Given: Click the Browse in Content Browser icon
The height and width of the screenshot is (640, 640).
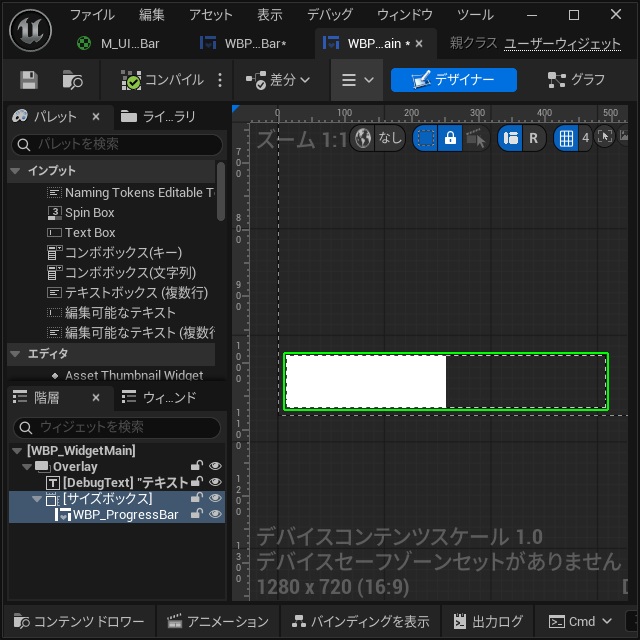Looking at the screenshot, I should 72,80.
